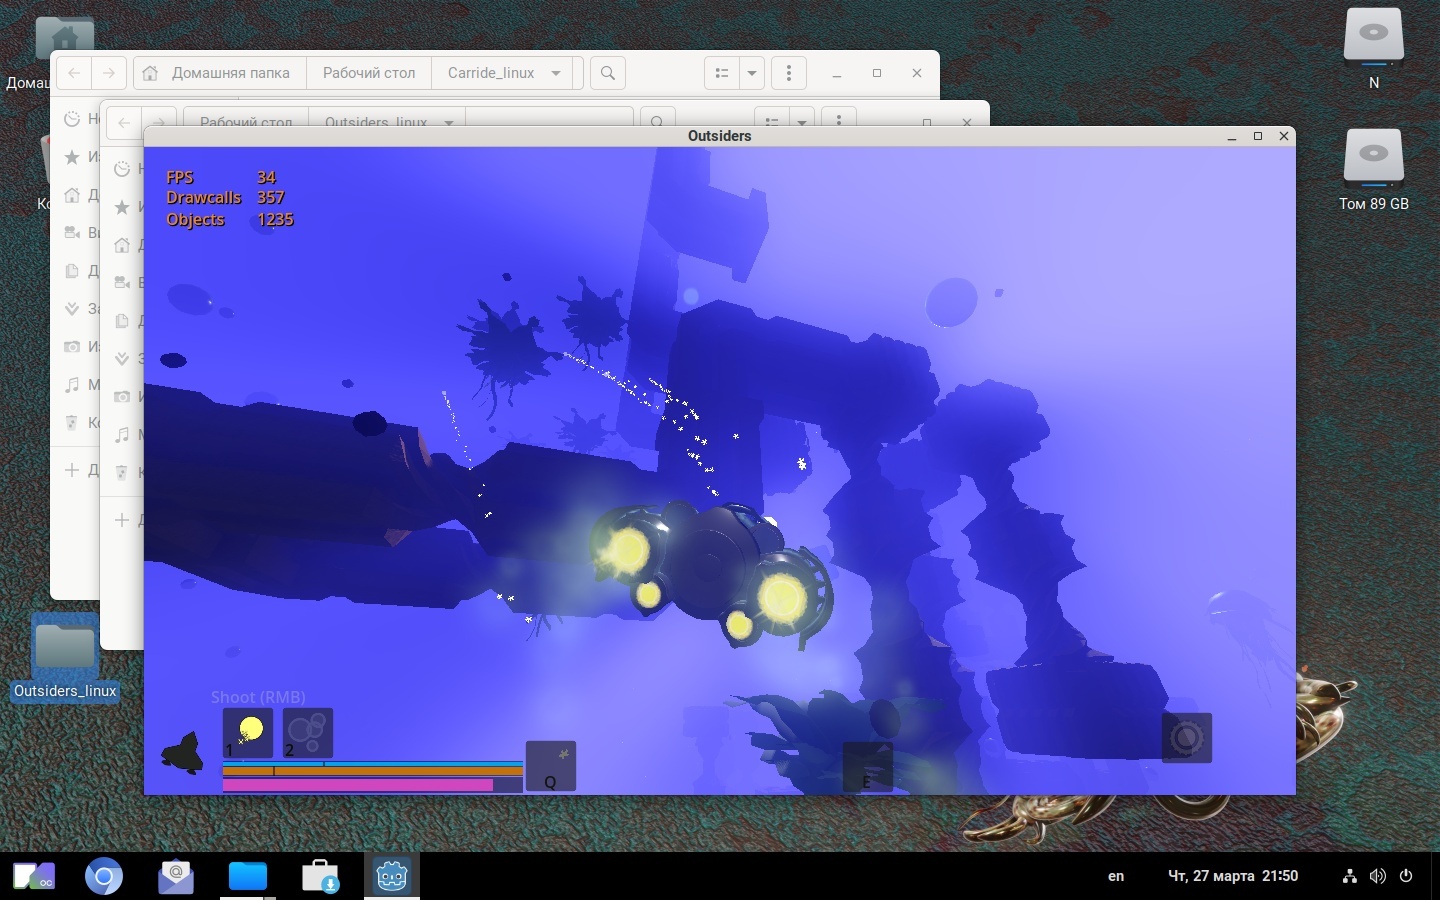1440x900 pixels.
Task: Go forward in the Carride_linux file manager
Action: [109, 73]
